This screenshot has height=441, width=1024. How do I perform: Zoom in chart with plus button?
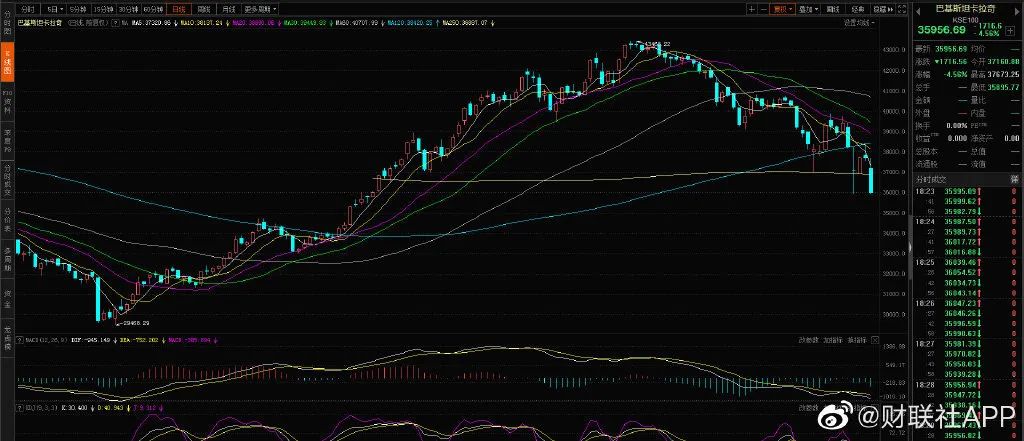point(752,9)
